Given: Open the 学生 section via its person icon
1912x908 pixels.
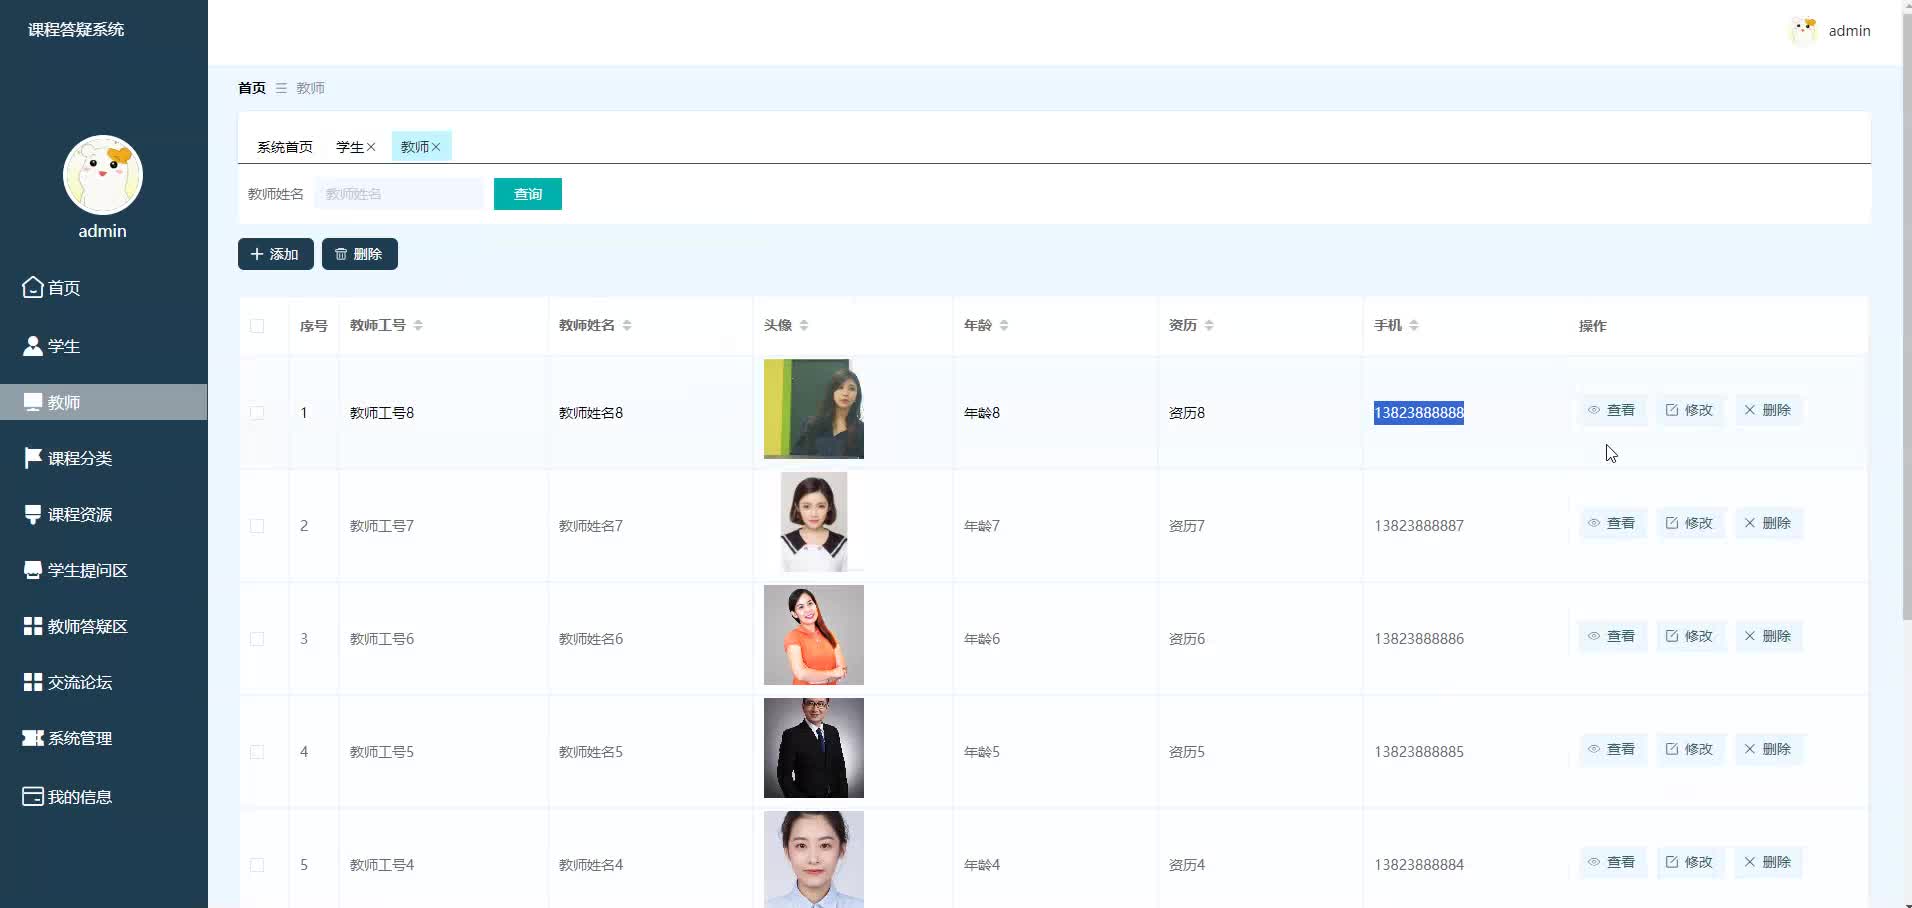Looking at the screenshot, I should point(33,346).
